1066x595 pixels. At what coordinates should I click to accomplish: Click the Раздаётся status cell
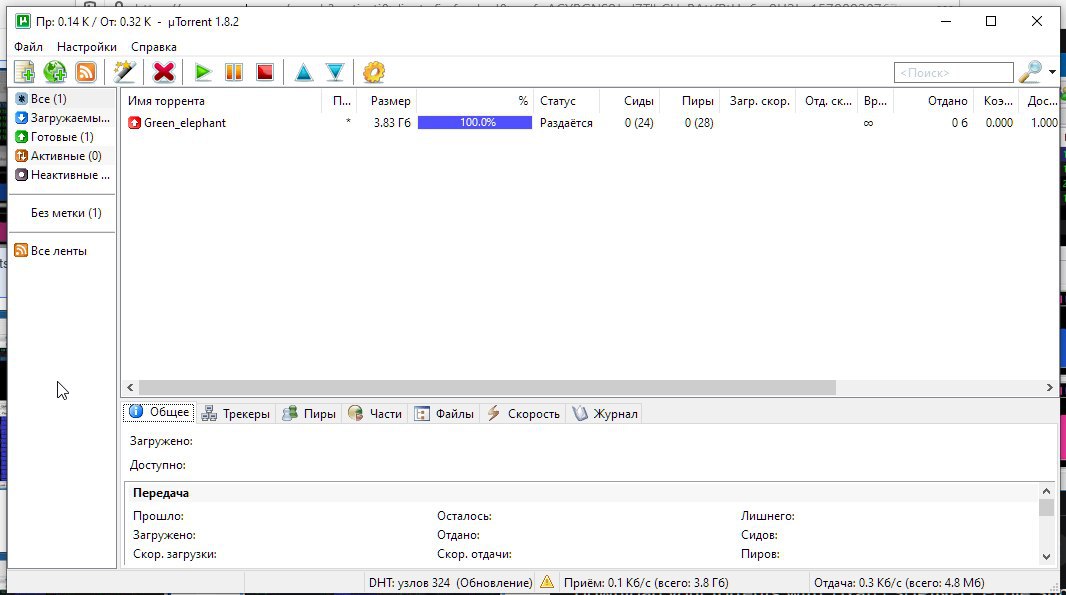pos(566,123)
